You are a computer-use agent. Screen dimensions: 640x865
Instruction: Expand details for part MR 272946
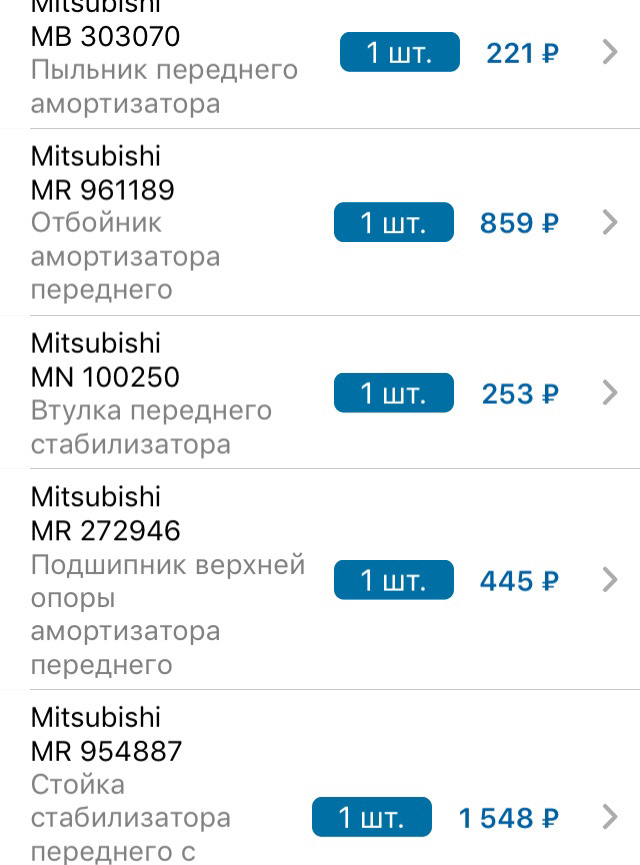click(x=610, y=580)
